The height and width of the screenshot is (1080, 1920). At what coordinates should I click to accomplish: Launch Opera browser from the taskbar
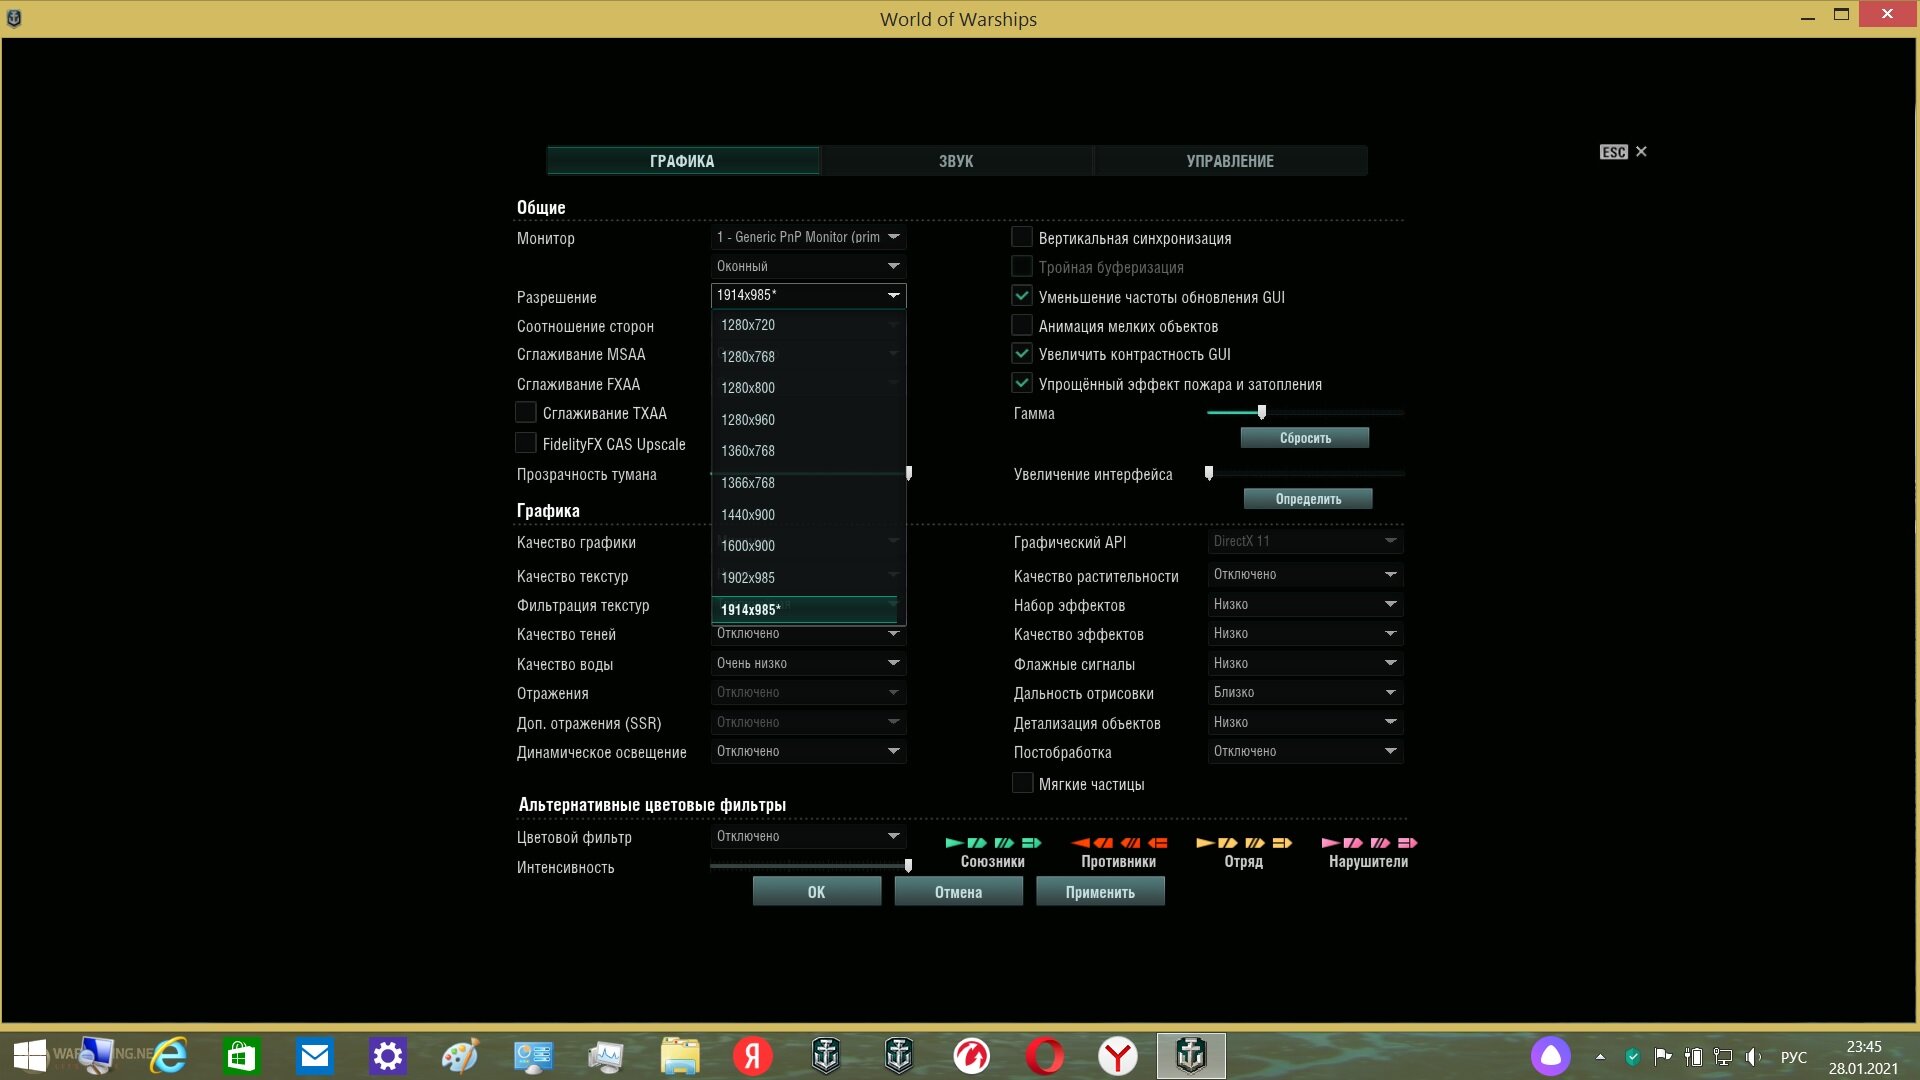1045,1056
